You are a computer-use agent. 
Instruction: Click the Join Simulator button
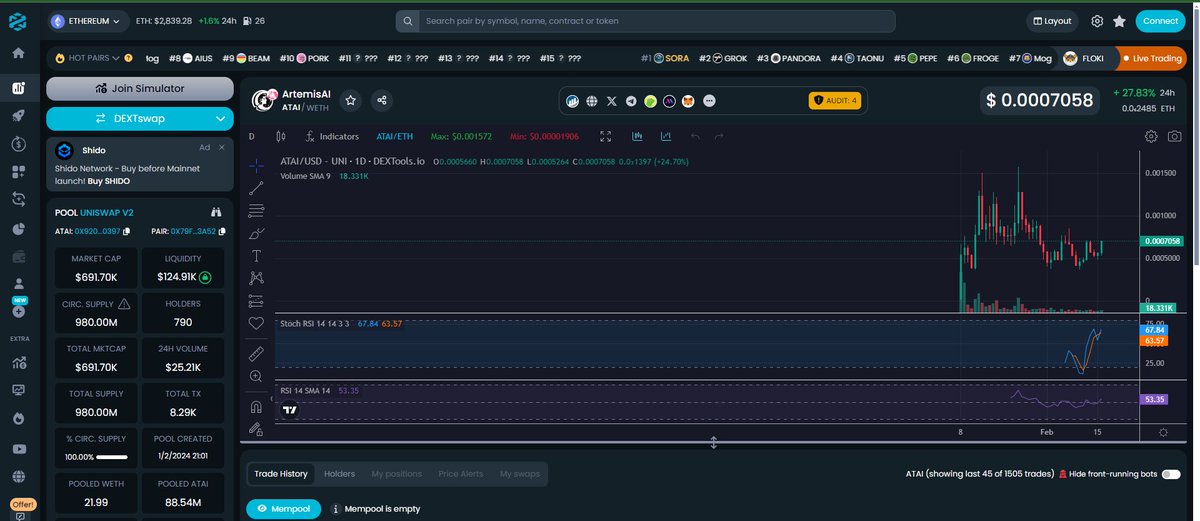[x=139, y=88]
